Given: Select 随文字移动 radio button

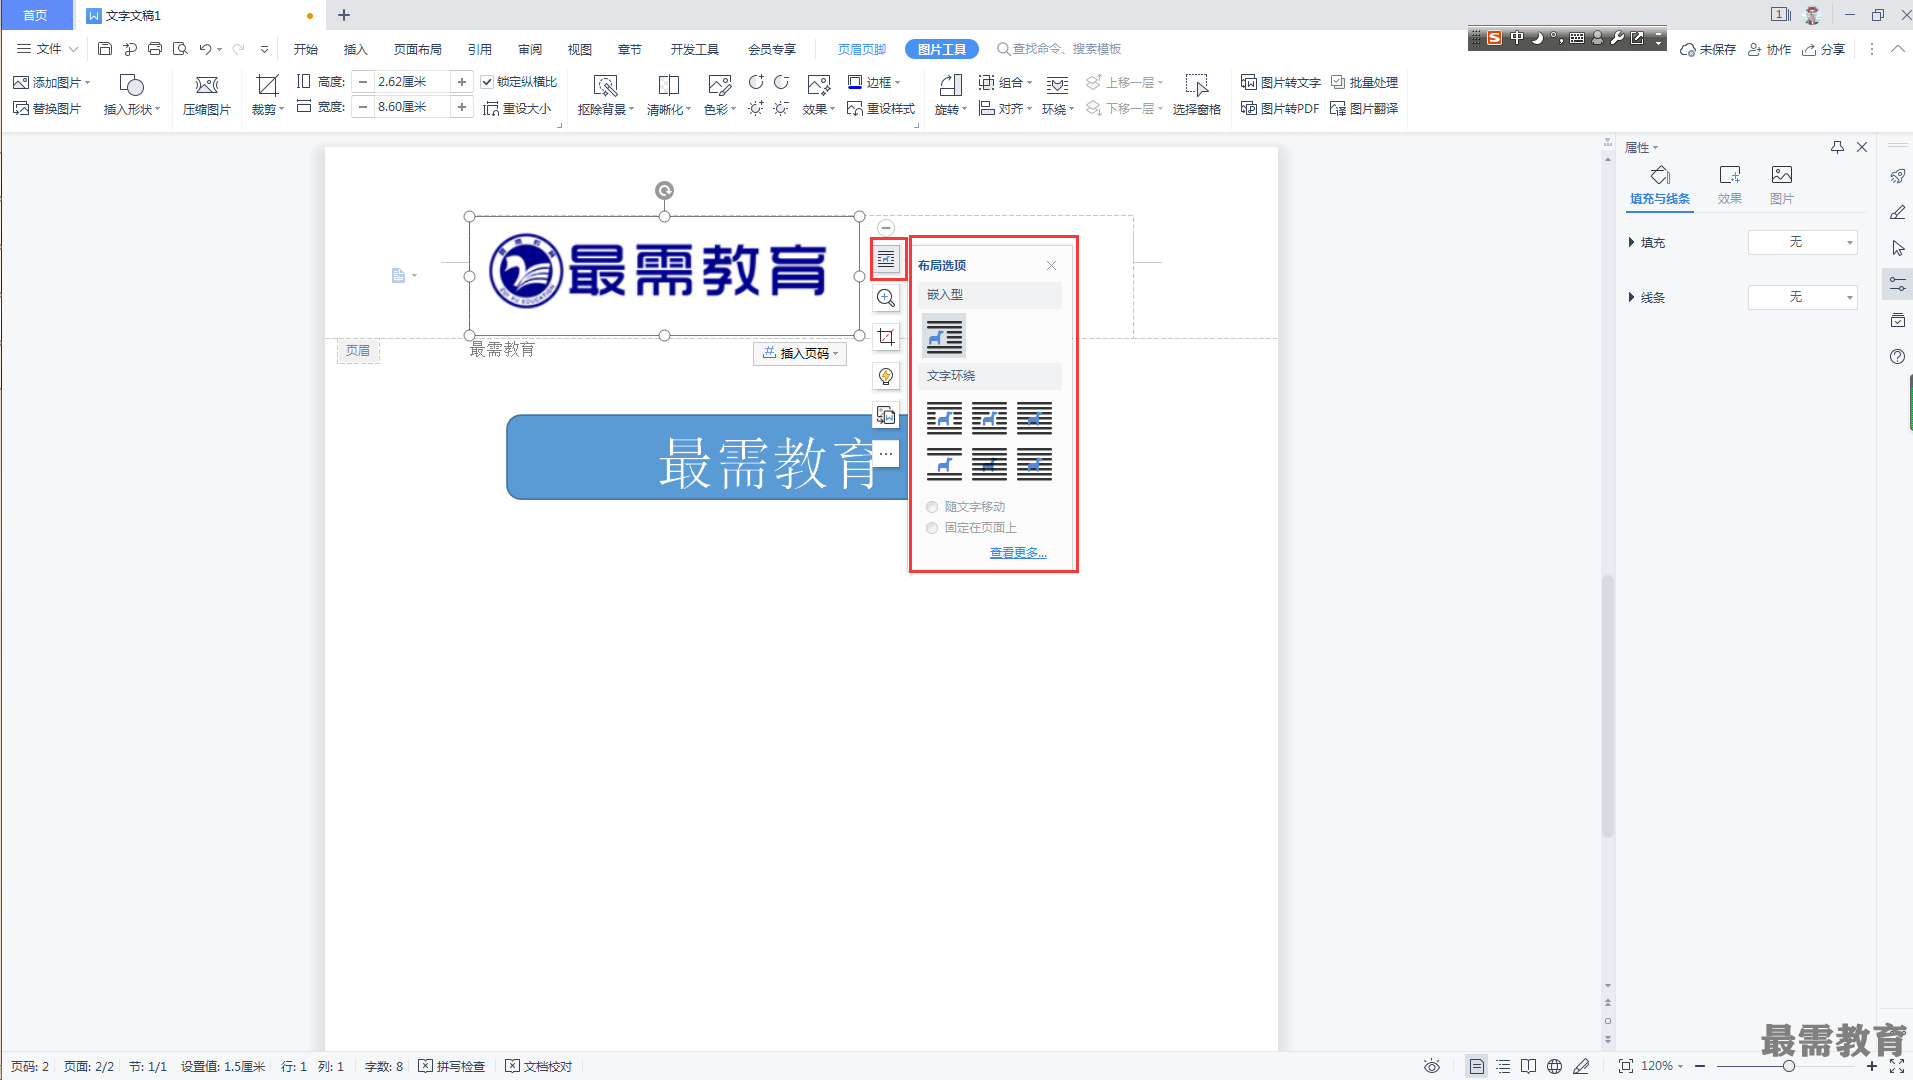Looking at the screenshot, I should (x=932, y=507).
